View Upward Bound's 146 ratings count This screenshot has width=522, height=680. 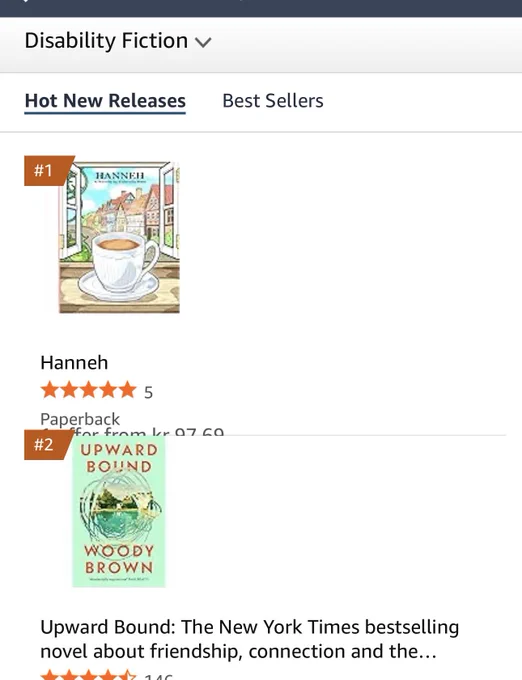click(159, 676)
